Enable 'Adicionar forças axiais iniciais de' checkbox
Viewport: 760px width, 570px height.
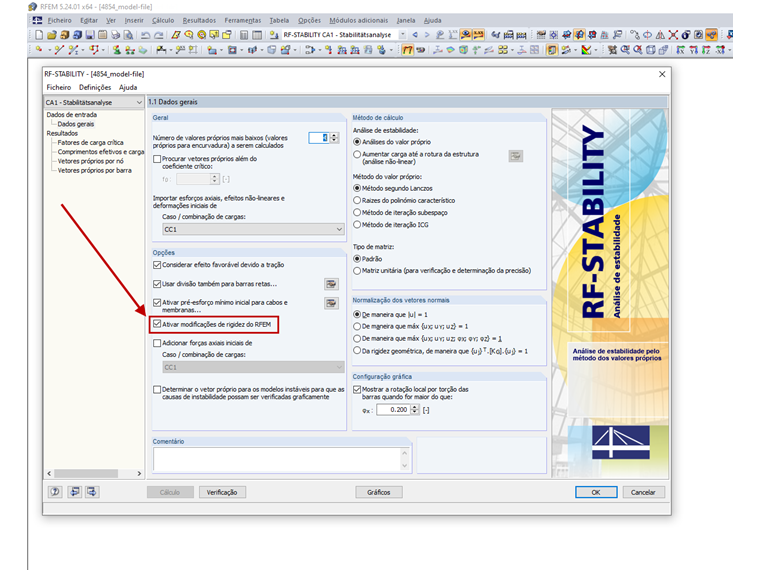tap(157, 343)
